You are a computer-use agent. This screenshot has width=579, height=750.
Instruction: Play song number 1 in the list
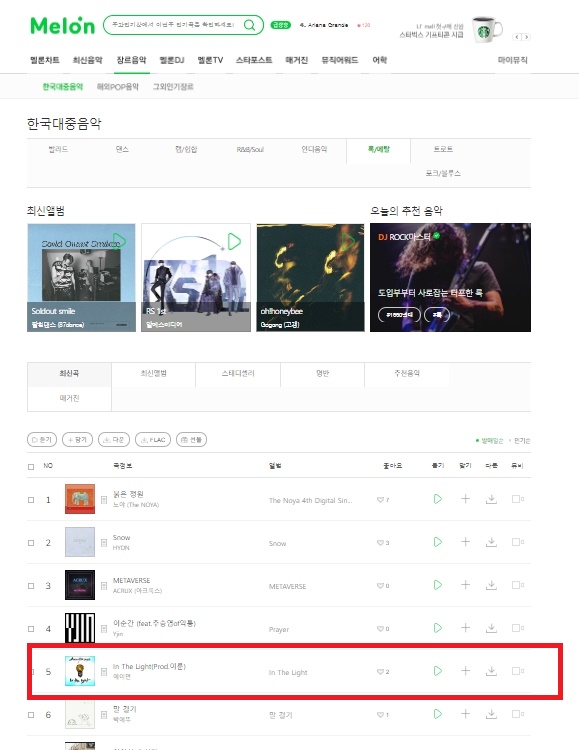pos(437,499)
